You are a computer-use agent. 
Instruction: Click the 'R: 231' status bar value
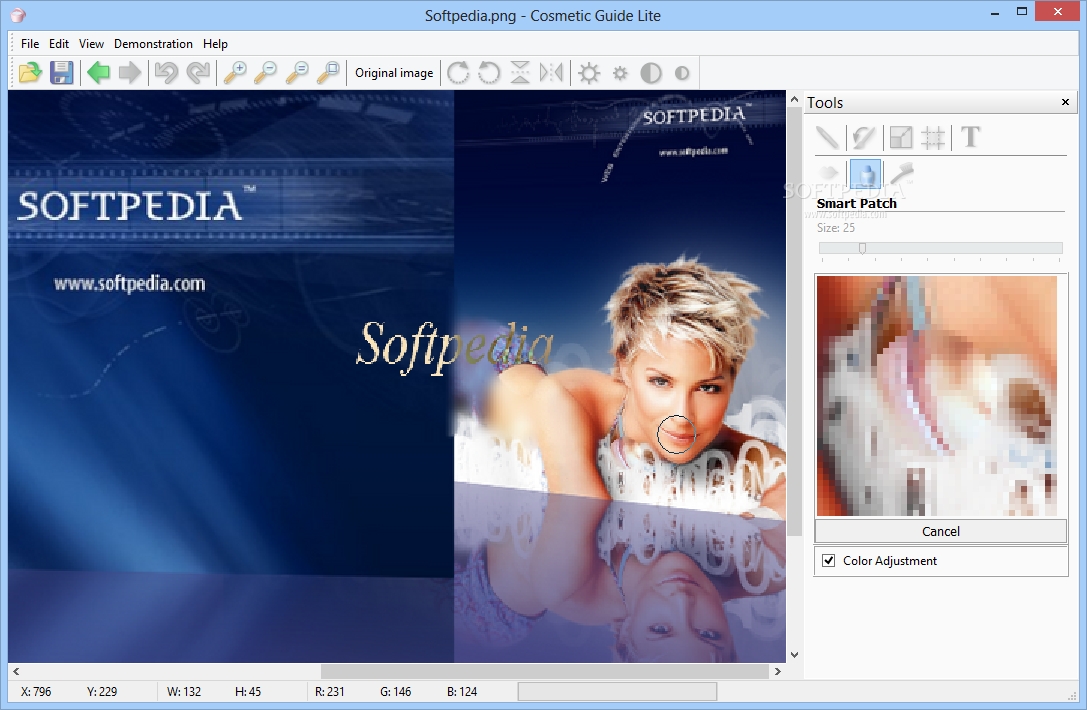click(x=329, y=691)
